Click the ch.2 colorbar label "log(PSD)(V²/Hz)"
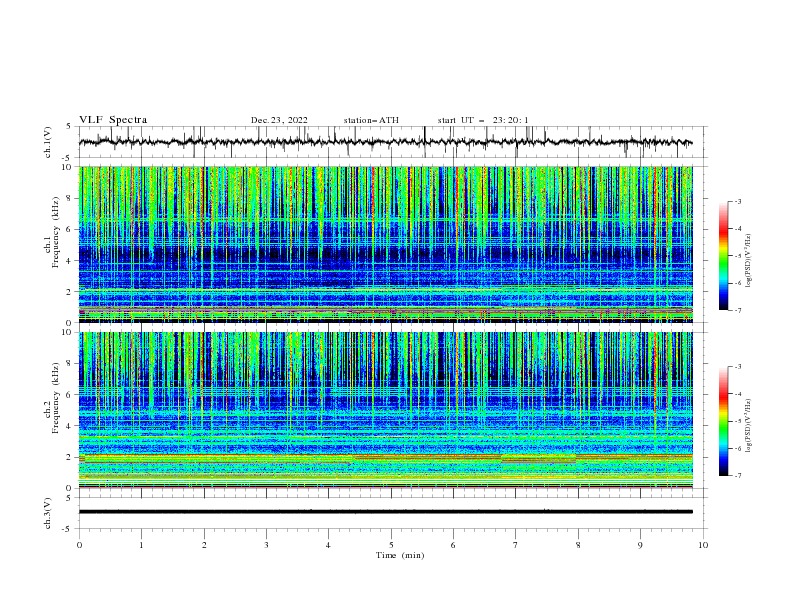Screen dimensions: 792x612 [x=748, y=426]
